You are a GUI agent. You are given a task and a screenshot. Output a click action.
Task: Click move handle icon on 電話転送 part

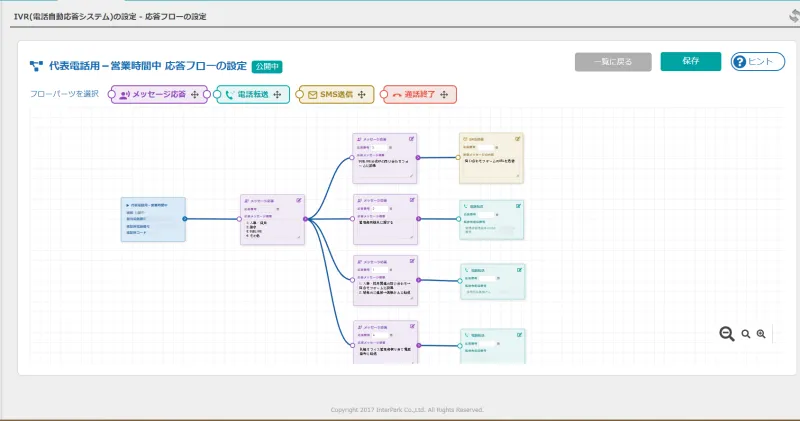277,94
